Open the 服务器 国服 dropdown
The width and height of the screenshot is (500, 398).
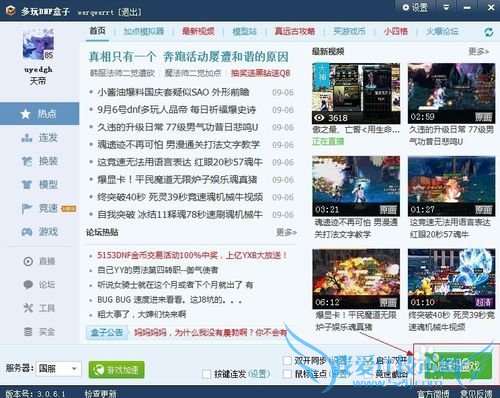(x=58, y=369)
